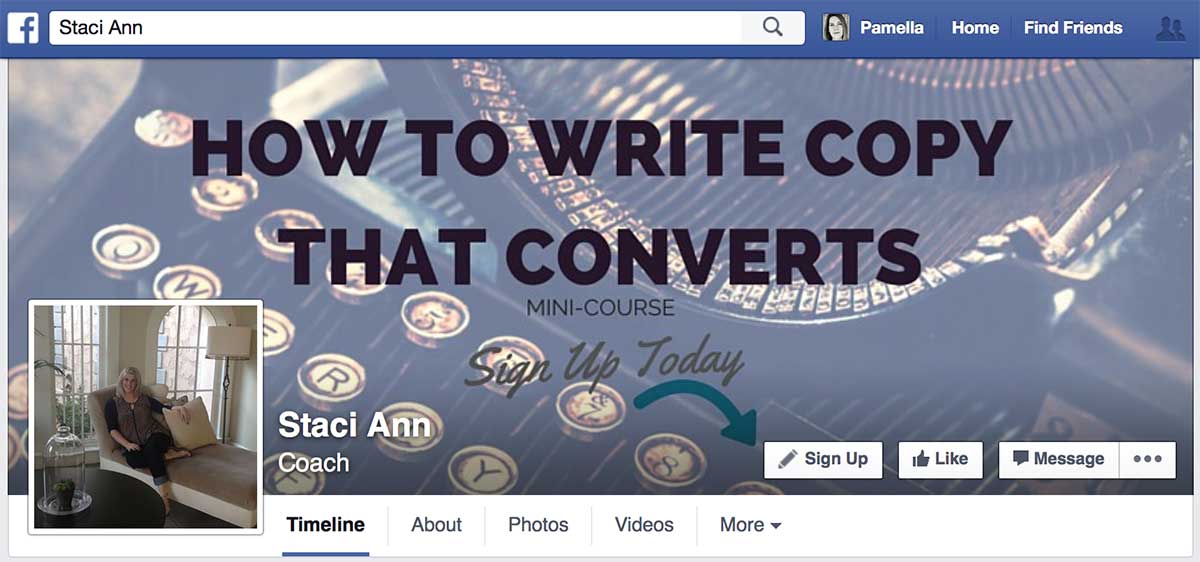Click the Home link in top bar

point(975,28)
